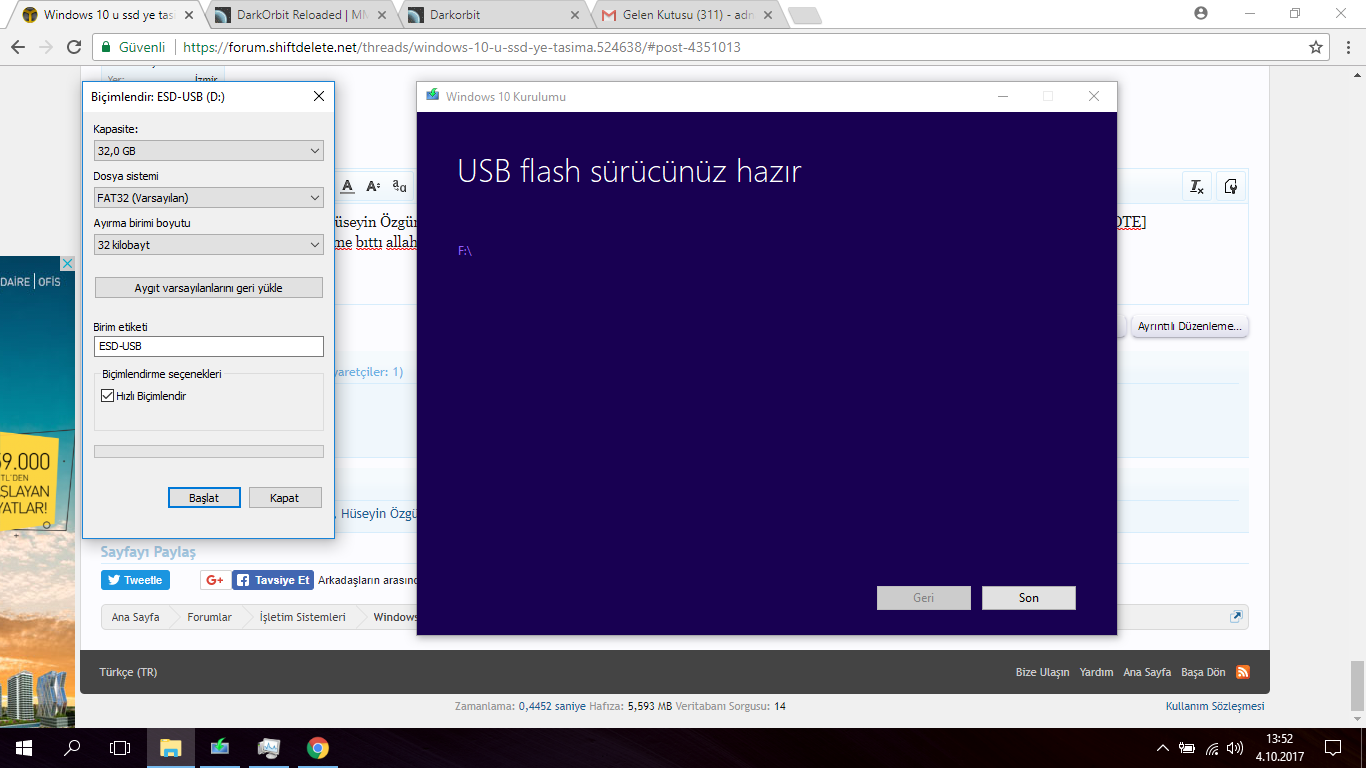Close the Biçimlendir: ESD-USB dialog
The height and width of the screenshot is (768, 1366).
click(319, 96)
